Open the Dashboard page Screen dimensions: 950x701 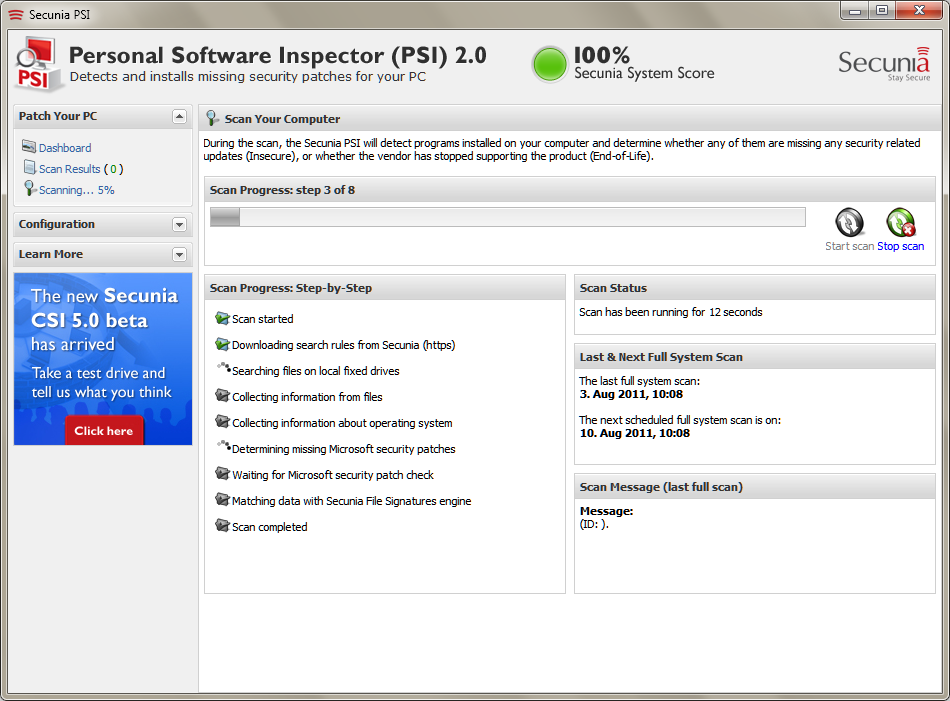click(x=65, y=148)
